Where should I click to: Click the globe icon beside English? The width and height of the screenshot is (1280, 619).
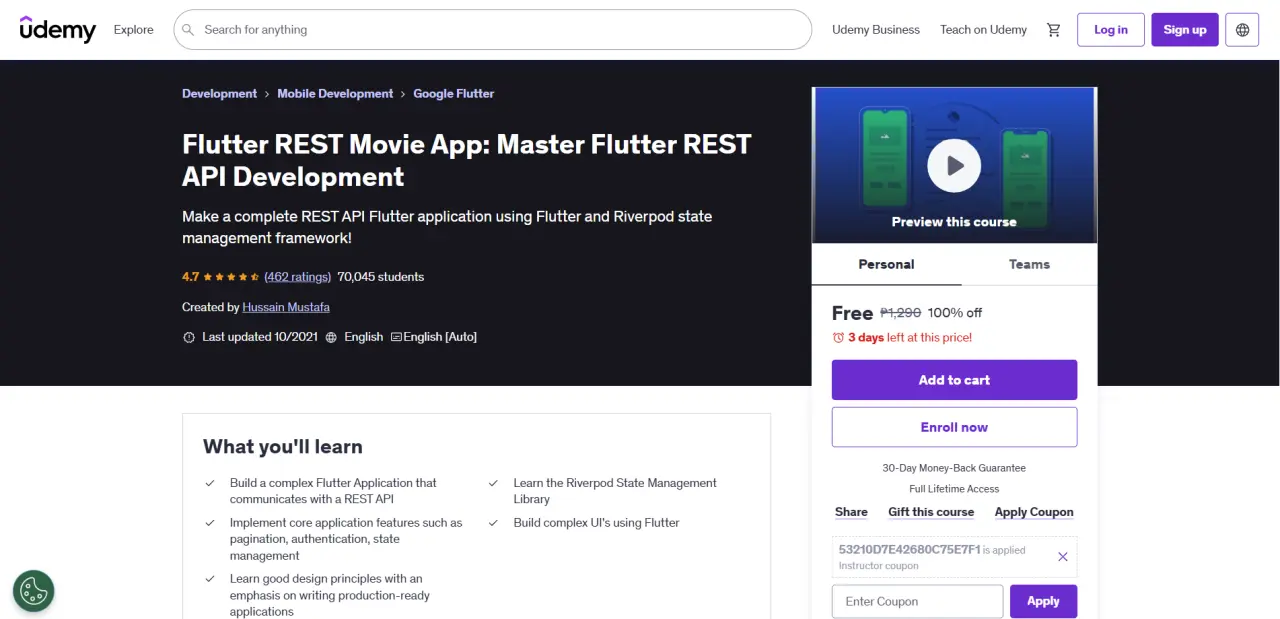331,337
